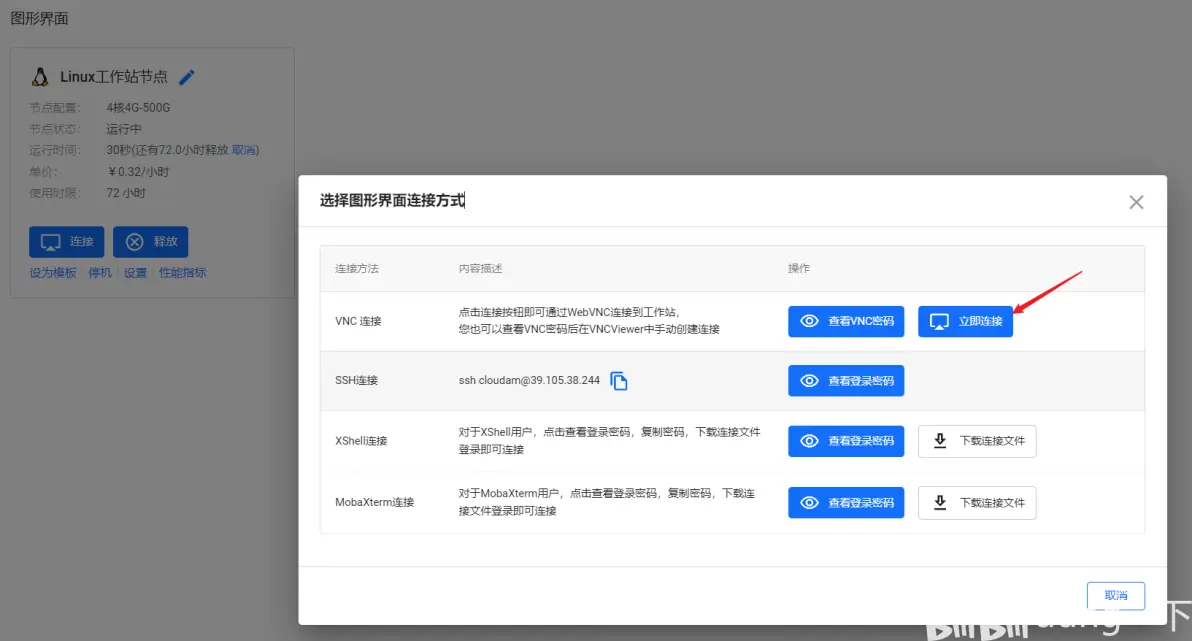Close the connection method dialog with X
This screenshot has width=1192, height=641.
(x=1136, y=202)
